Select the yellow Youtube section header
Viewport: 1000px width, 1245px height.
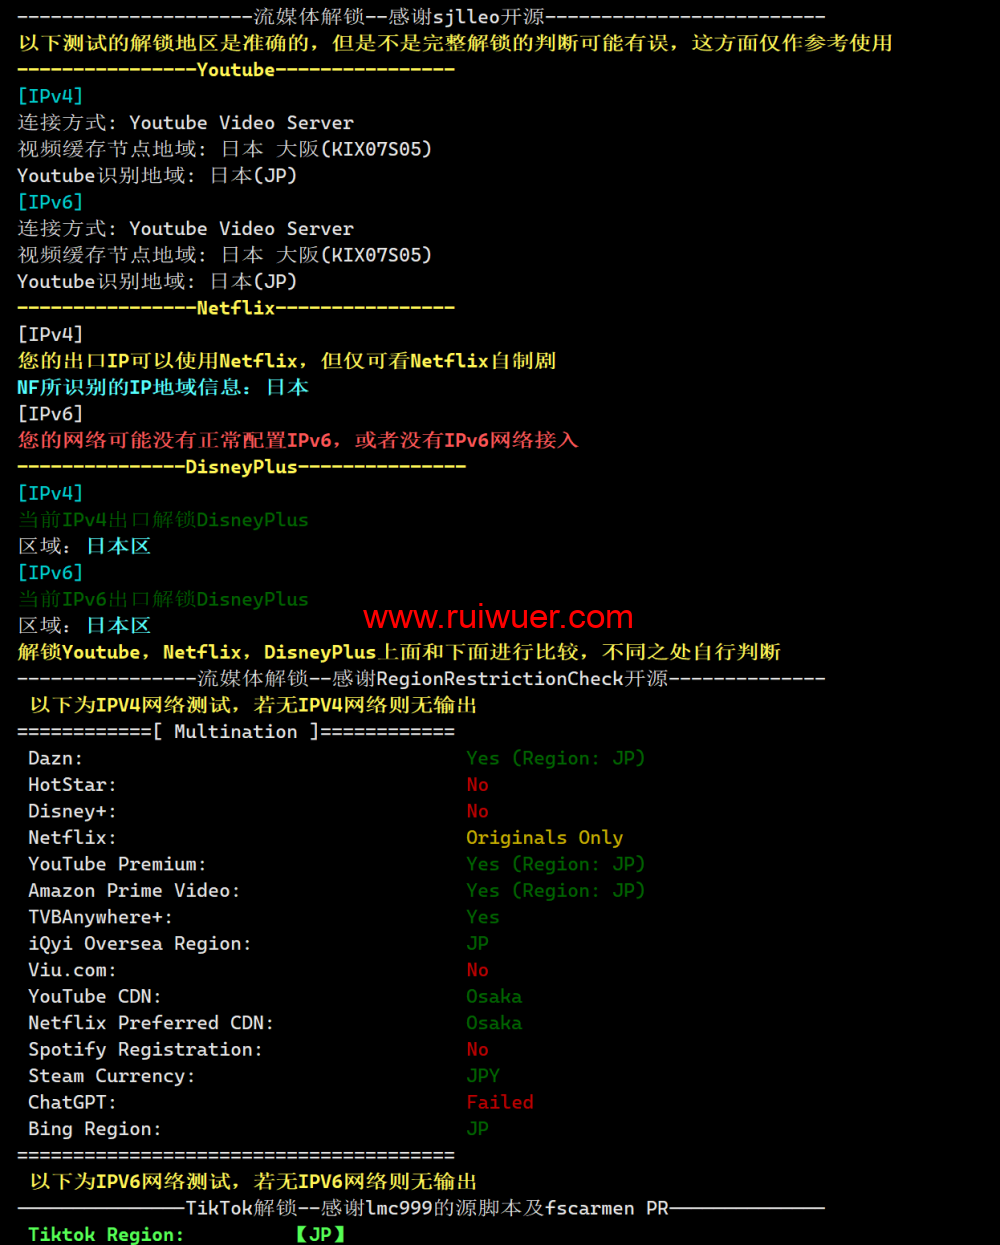[236, 70]
